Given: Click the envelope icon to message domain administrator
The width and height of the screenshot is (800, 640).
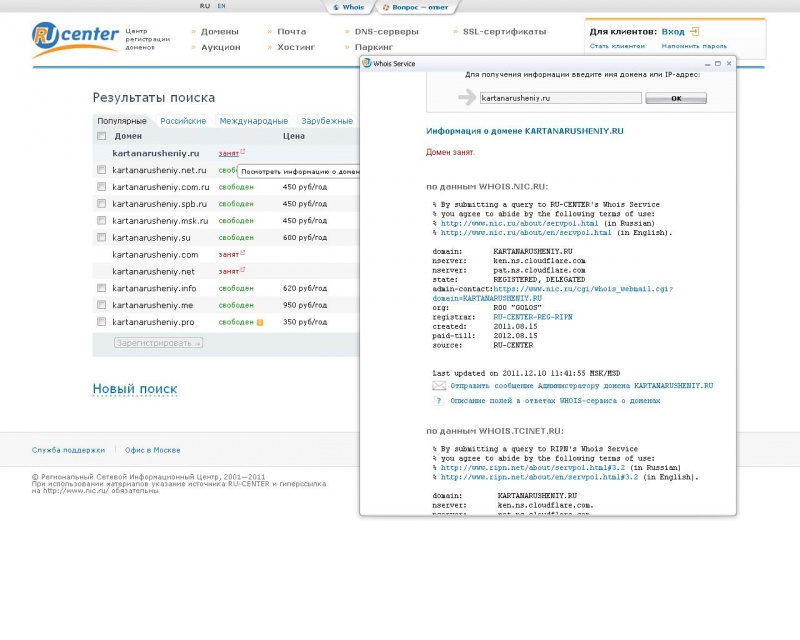Looking at the screenshot, I should [439, 386].
